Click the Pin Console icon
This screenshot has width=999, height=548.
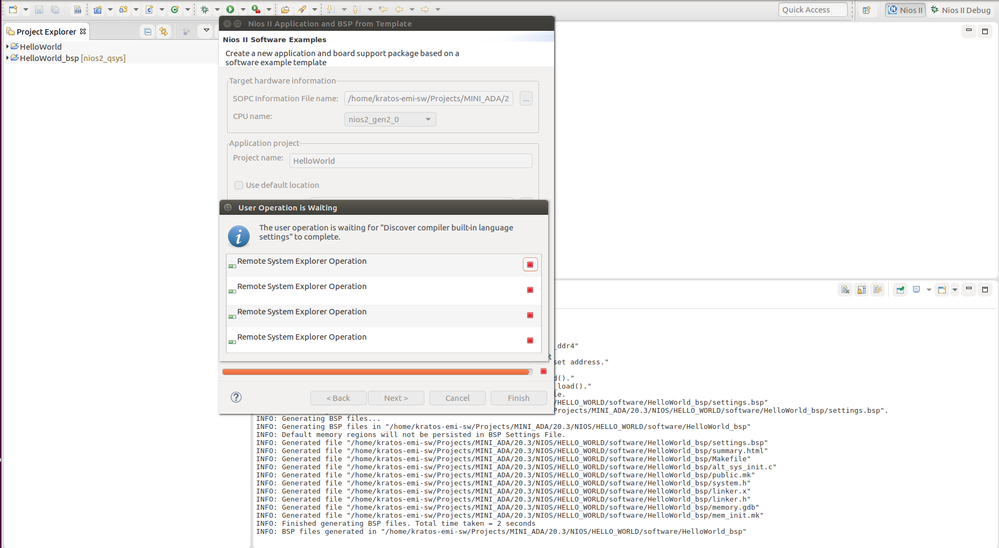(900, 289)
